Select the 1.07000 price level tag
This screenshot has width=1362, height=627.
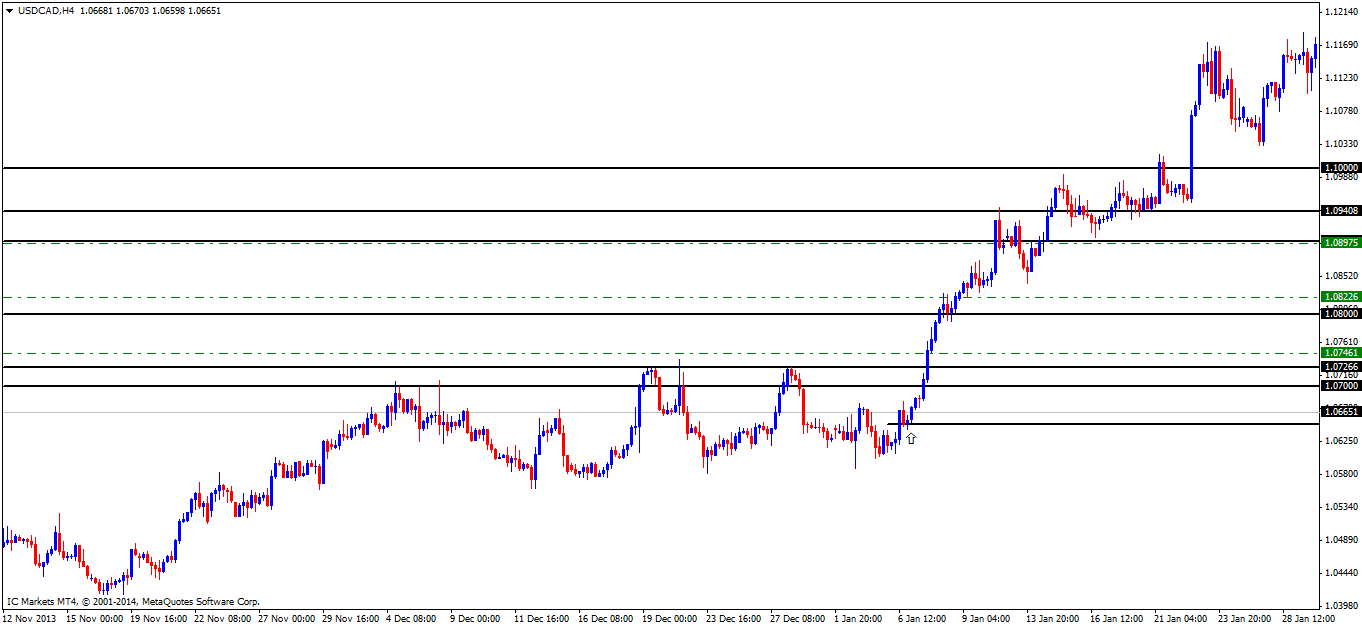[x=1341, y=386]
